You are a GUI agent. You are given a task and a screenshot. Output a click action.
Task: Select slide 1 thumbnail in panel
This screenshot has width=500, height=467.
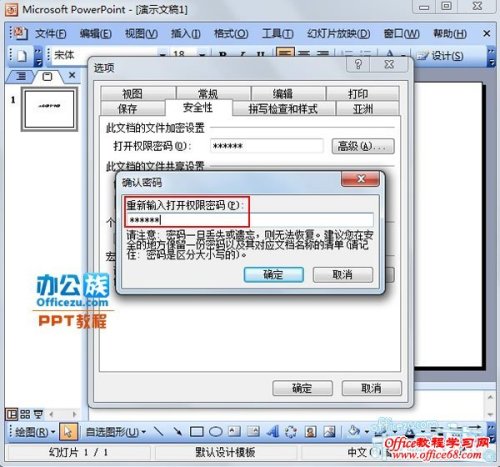pos(49,109)
